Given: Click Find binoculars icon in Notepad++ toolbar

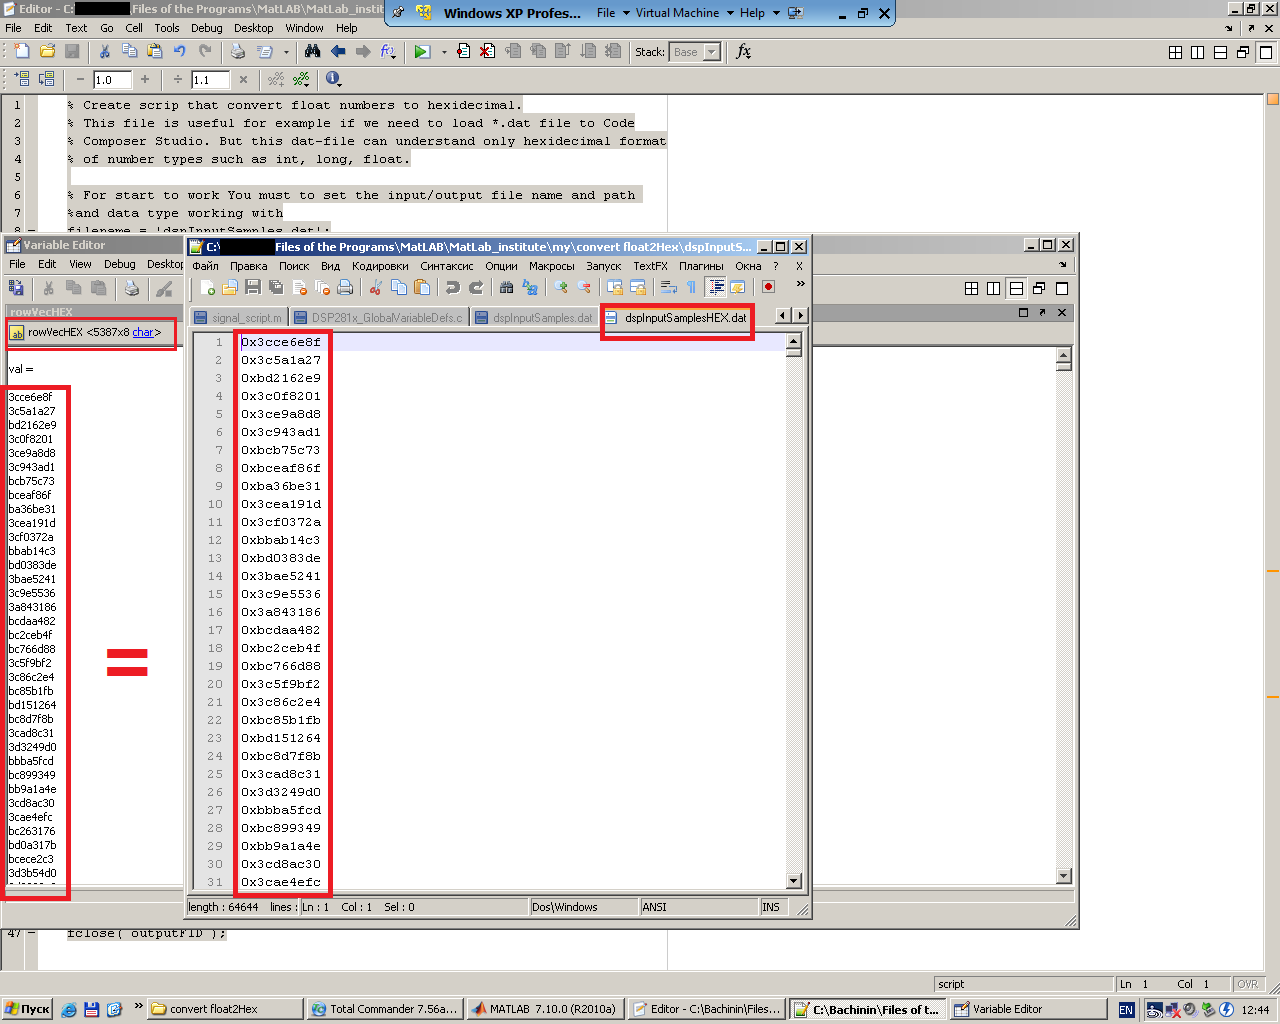Looking at the screenshot, I should point(506,288).
